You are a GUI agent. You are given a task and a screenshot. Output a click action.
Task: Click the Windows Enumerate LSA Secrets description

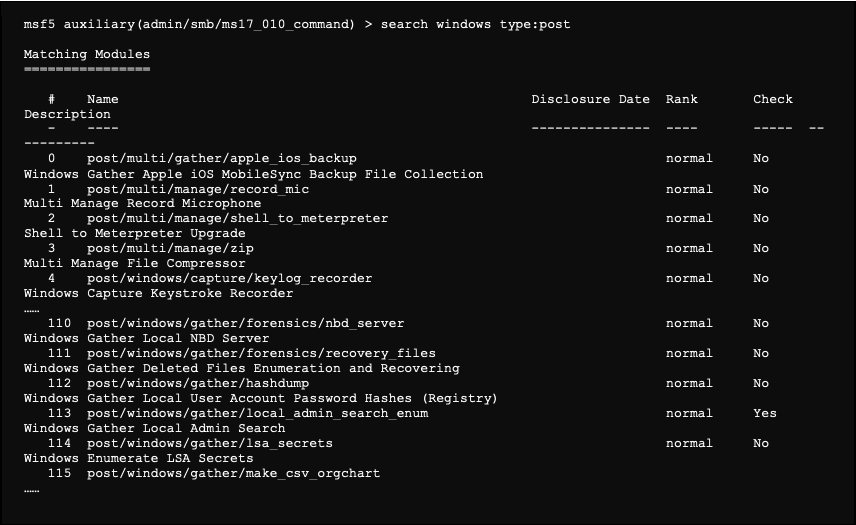coord(138,458)
